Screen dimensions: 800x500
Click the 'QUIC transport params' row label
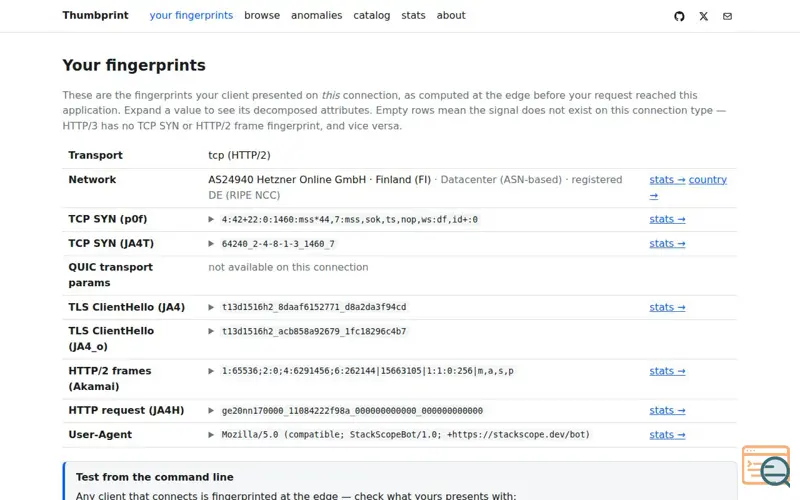click(111, 275)
